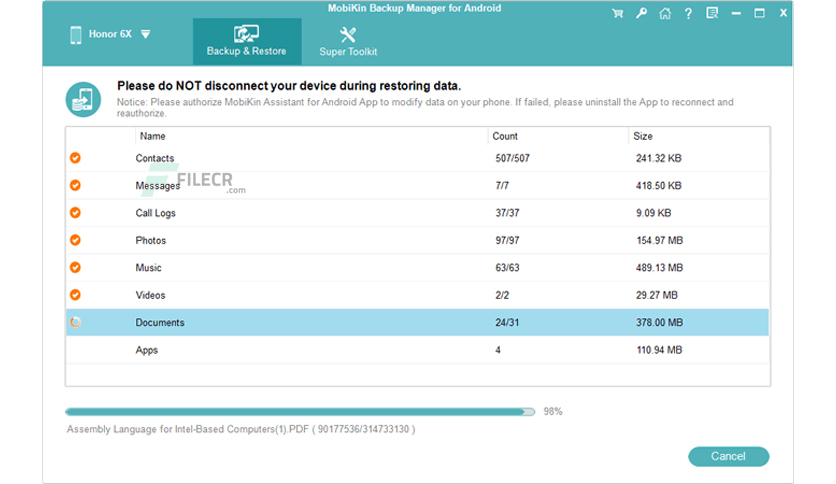
Task: Click the orange checkmark beside Photos
Action: (75, 240)
